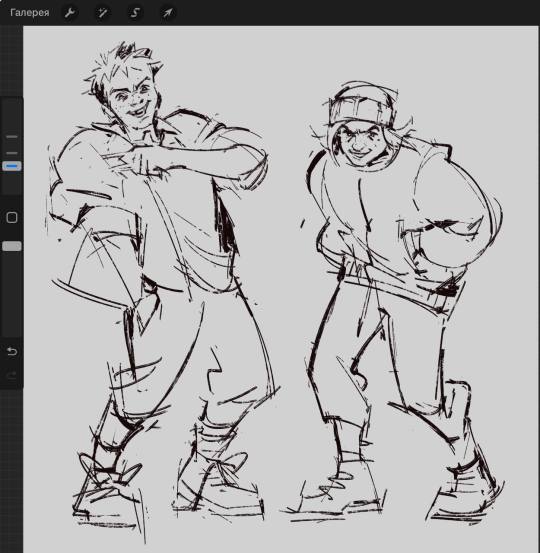Click the gray brush opacity slider handle

(12, 246)
